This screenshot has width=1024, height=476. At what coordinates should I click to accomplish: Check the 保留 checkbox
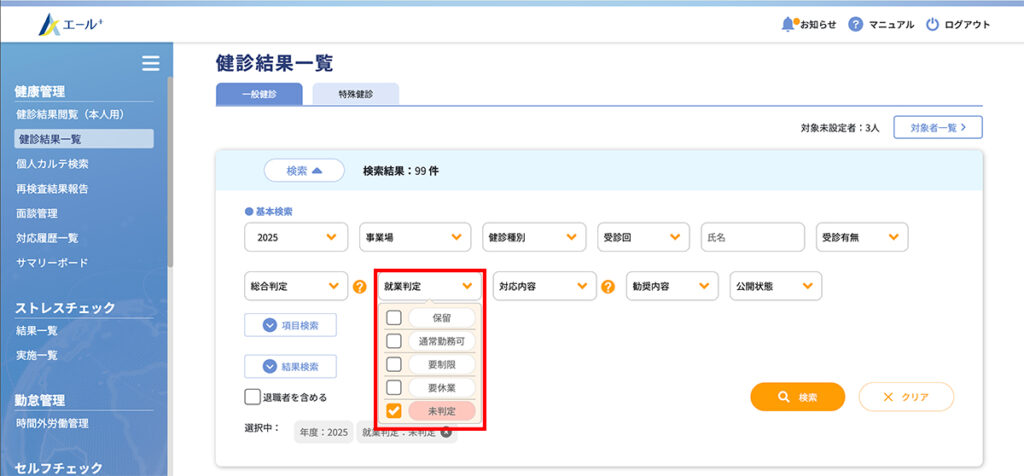(394, 317)
